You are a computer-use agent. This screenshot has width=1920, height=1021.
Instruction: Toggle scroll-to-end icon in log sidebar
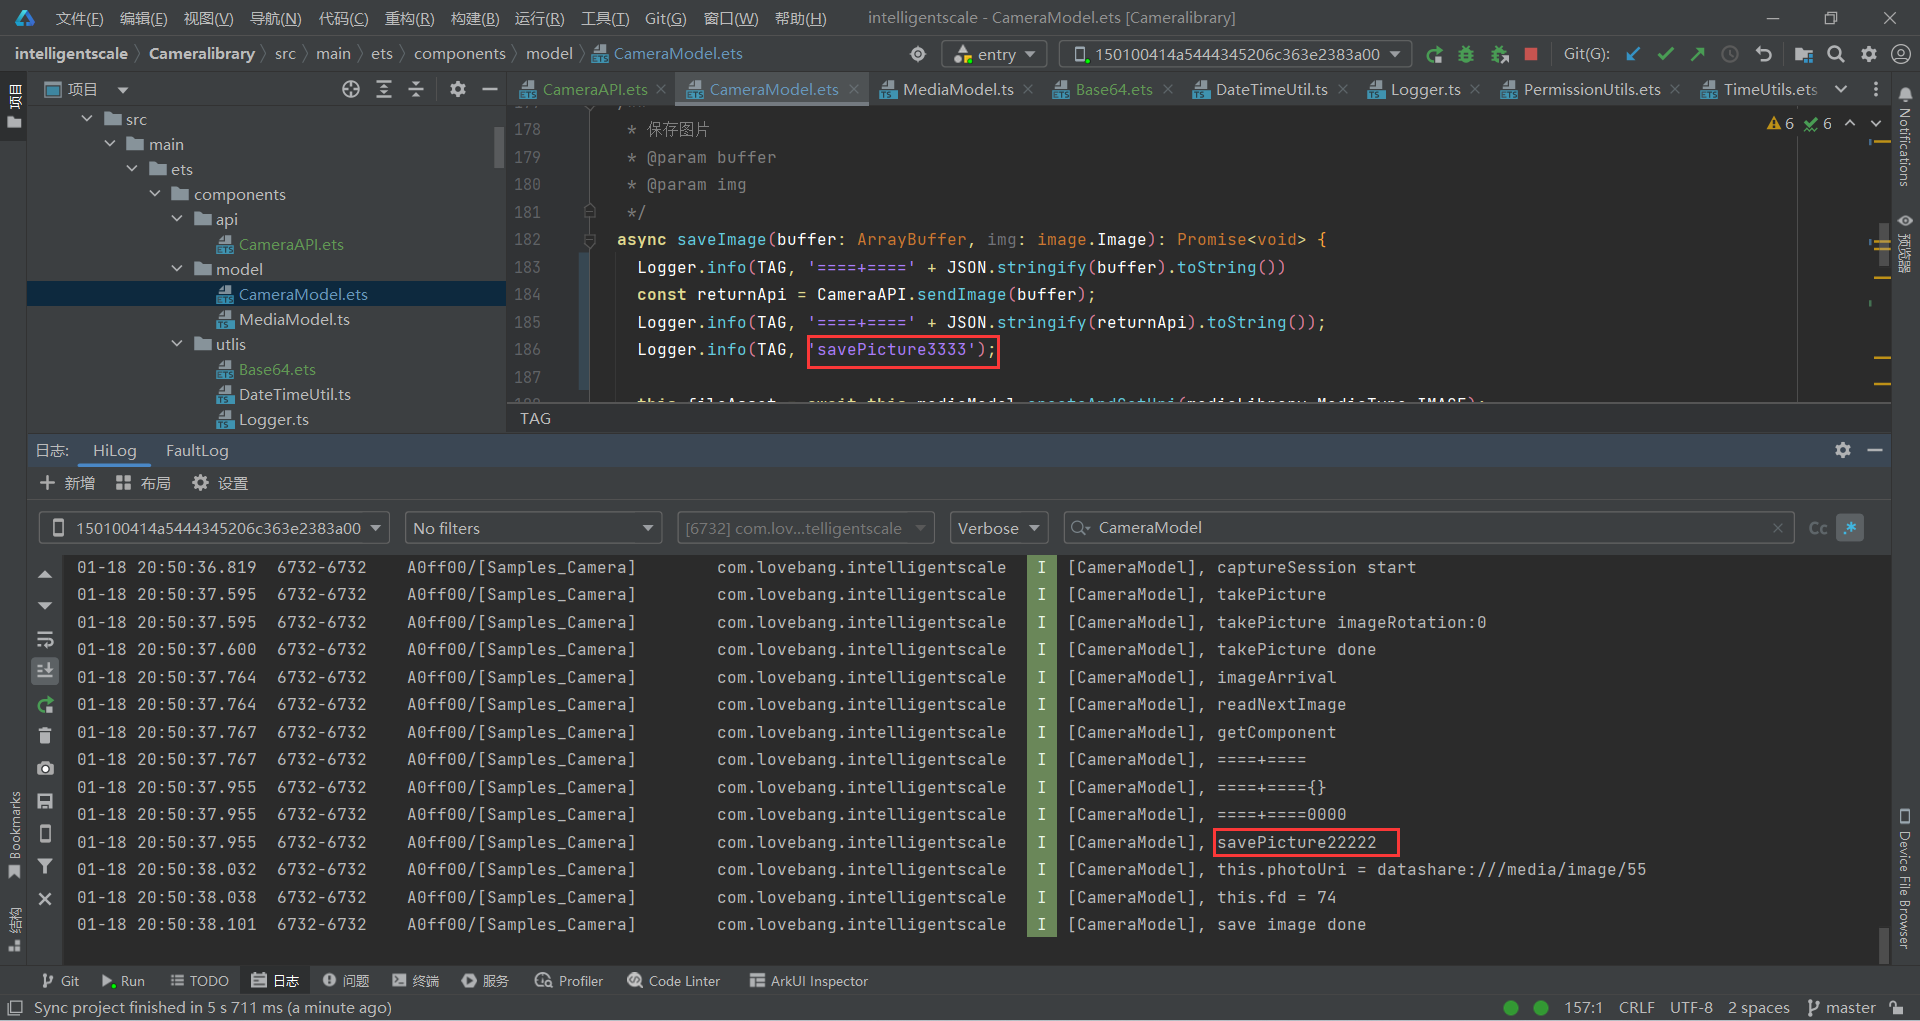point(45,670)
